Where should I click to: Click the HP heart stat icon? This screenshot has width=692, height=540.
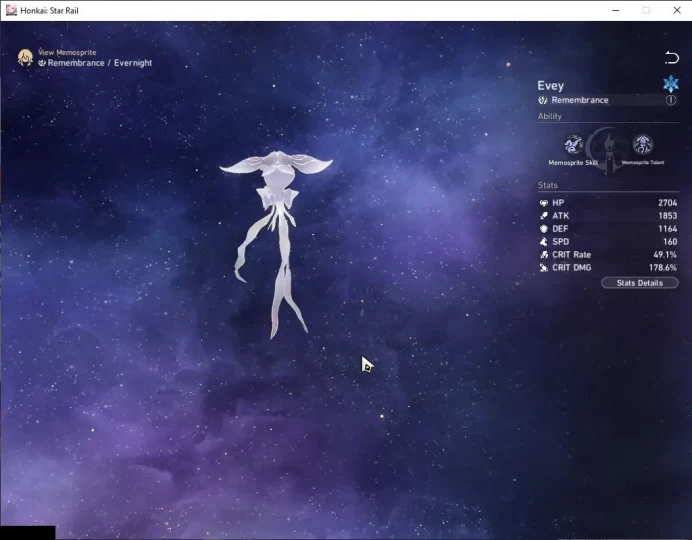(x=544, y=203)
